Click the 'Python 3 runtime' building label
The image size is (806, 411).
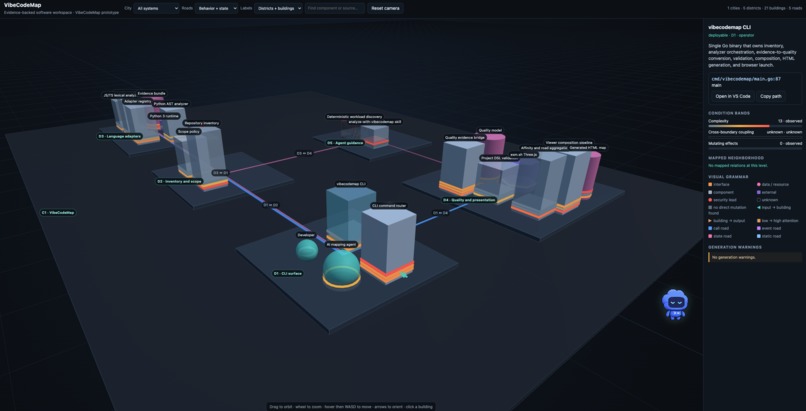click(x=164, y=116)
